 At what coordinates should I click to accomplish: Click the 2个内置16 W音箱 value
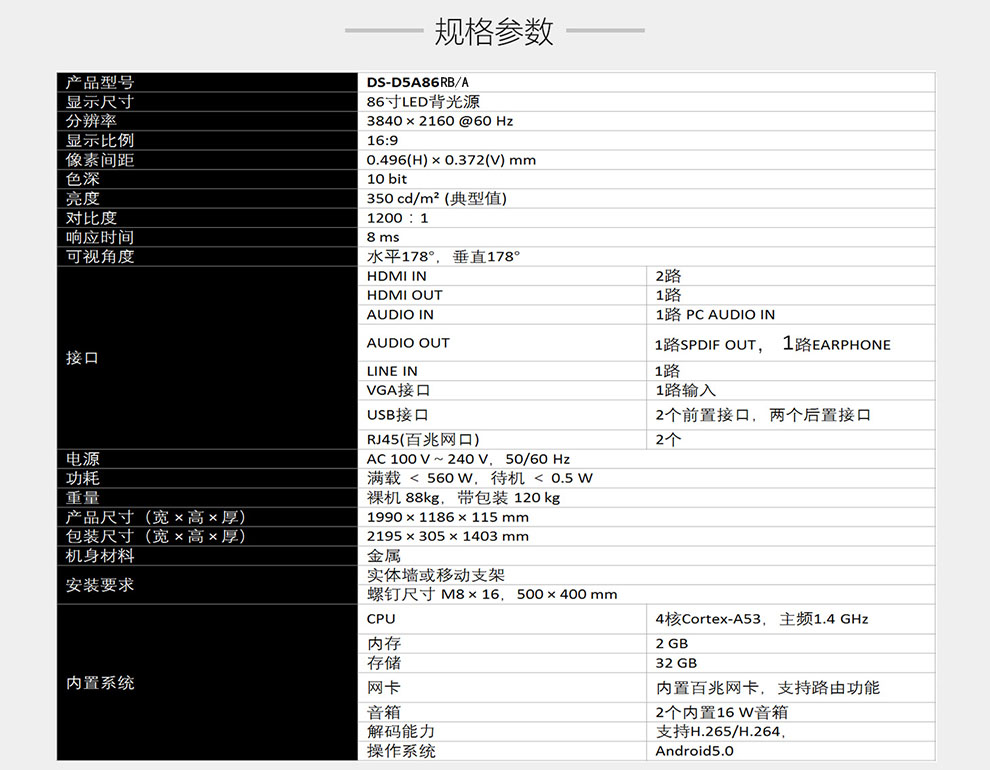722,713
